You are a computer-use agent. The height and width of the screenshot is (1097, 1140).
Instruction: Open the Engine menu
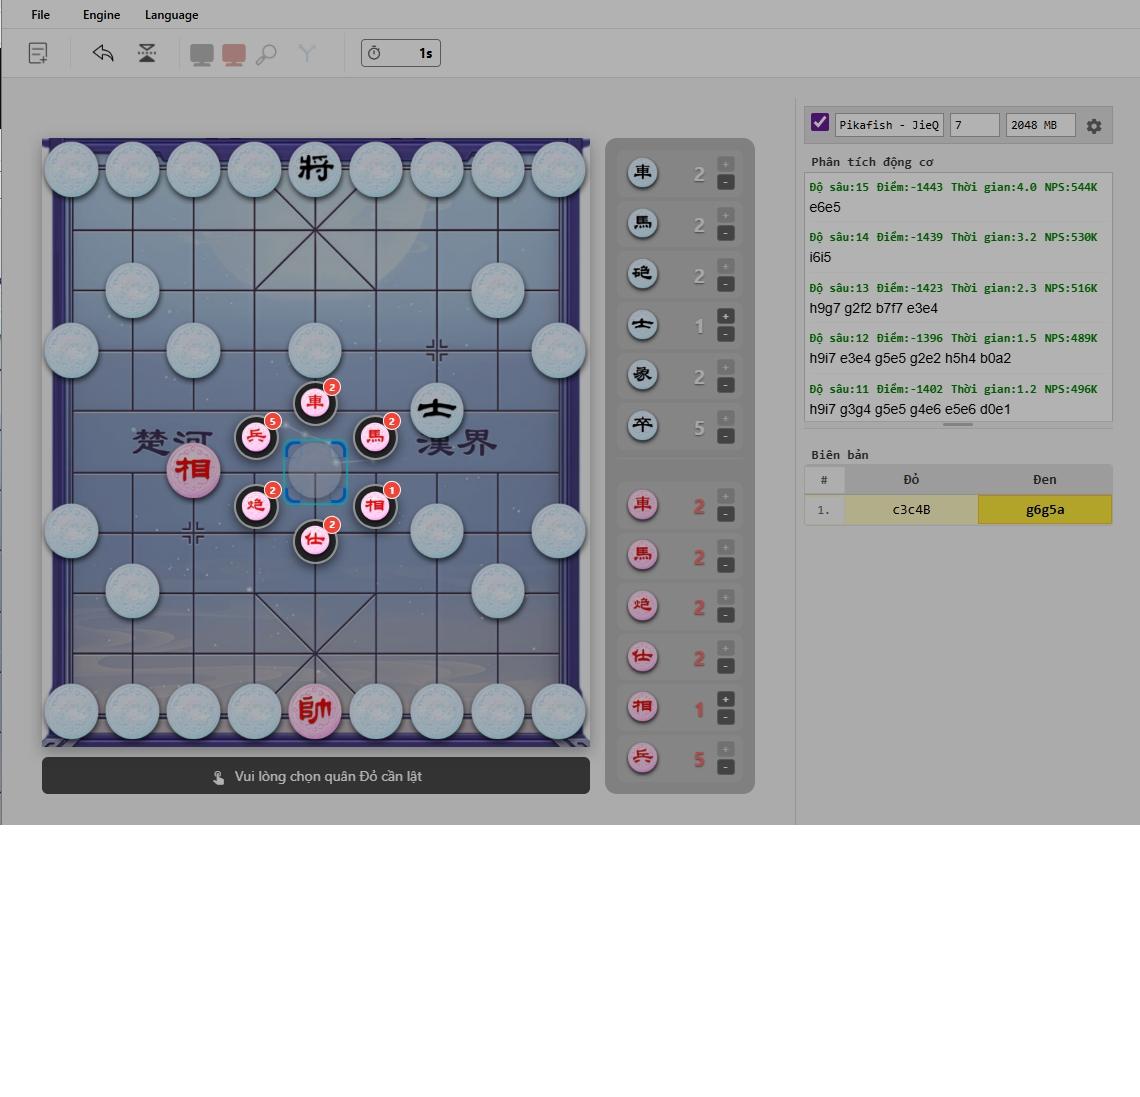(101, 15)
